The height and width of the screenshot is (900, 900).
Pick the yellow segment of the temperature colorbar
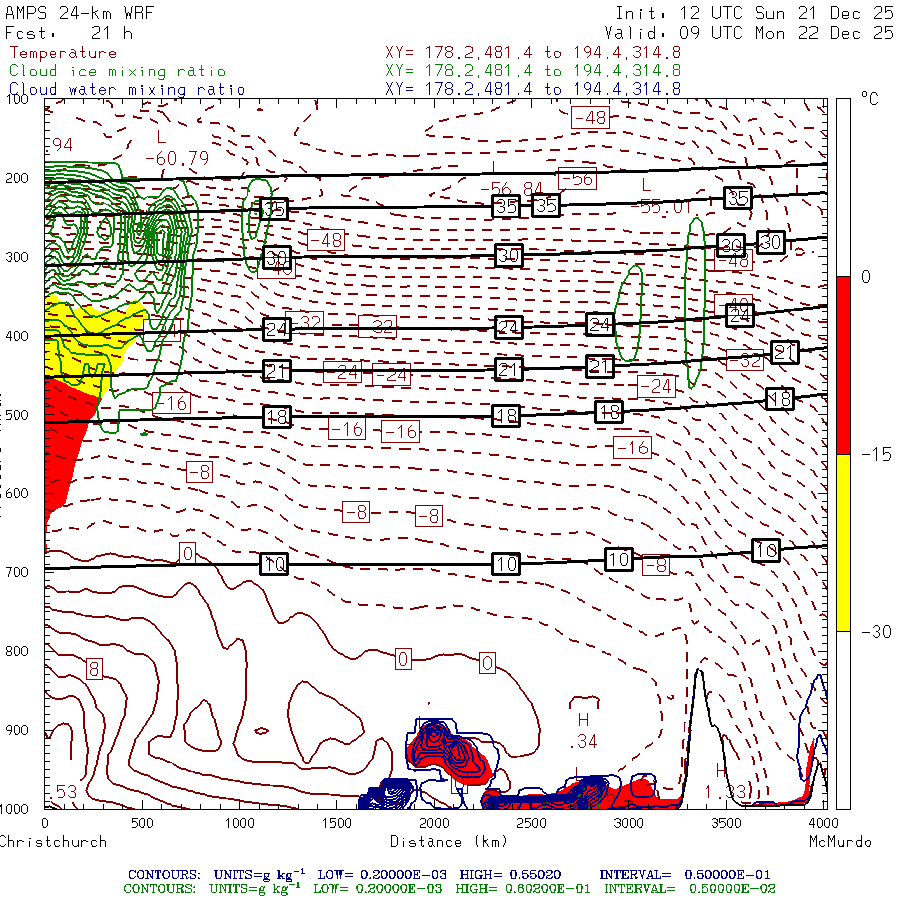843,543
